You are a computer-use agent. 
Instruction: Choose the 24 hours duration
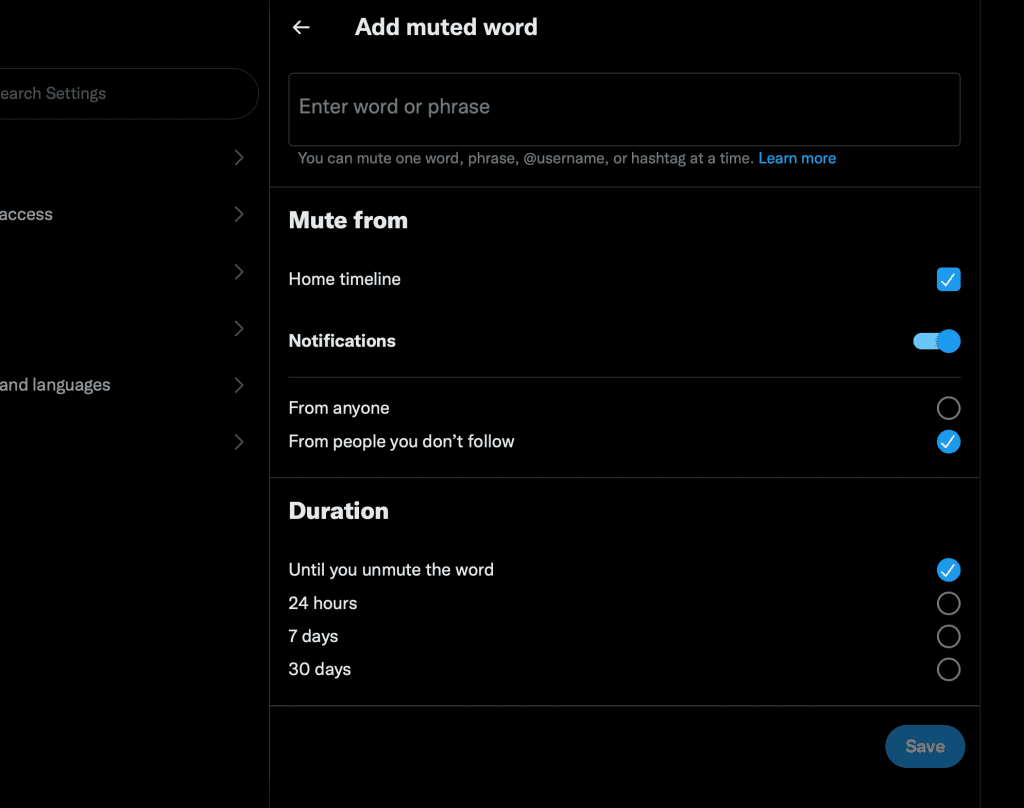(x=948, y=603)
